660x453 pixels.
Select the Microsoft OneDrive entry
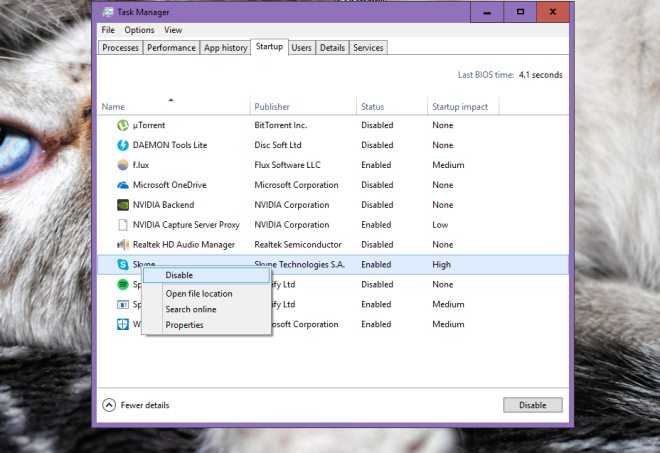pyautogui.click(x=170, y=185)
